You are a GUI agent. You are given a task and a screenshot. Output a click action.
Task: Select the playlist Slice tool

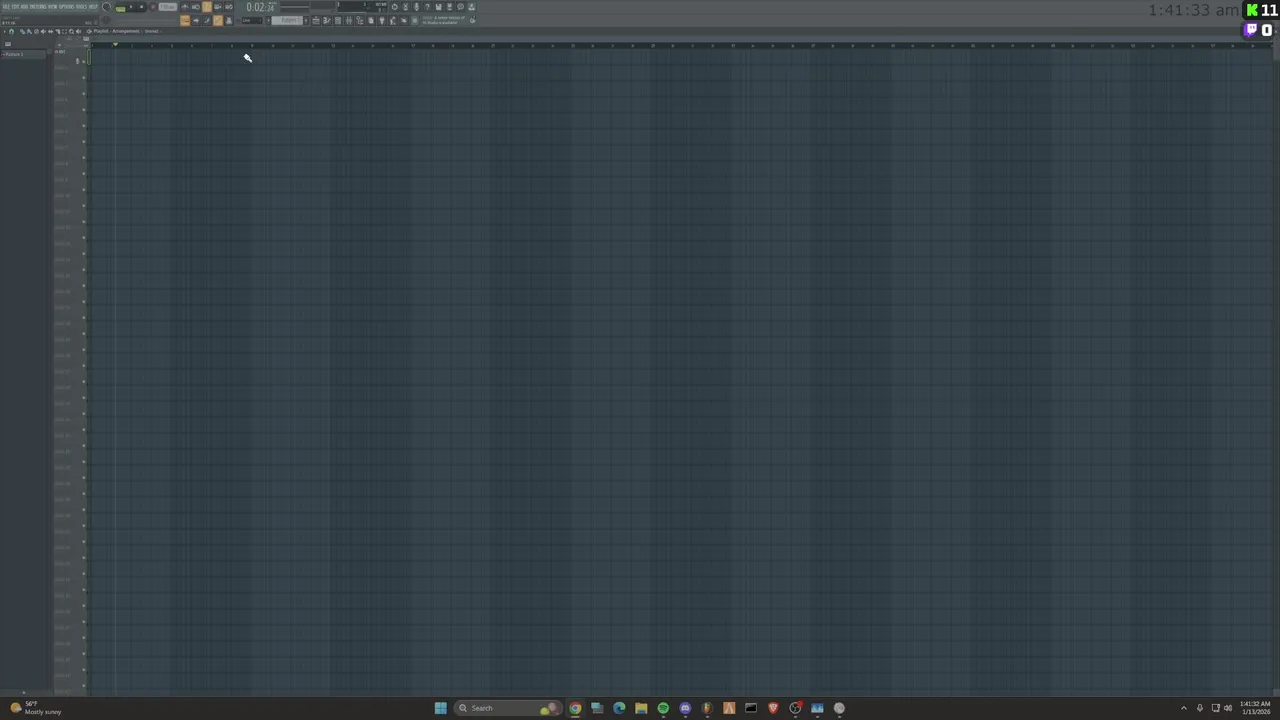click(x=57, y=31)
